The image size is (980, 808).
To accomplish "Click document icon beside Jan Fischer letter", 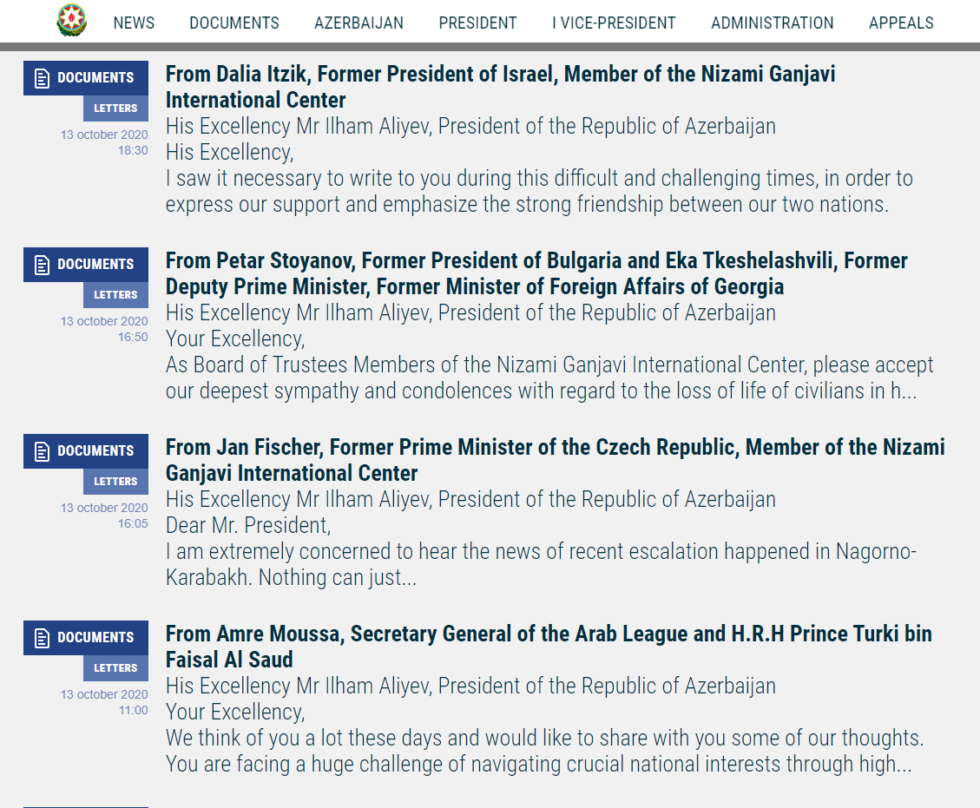I will coord(42,452).
